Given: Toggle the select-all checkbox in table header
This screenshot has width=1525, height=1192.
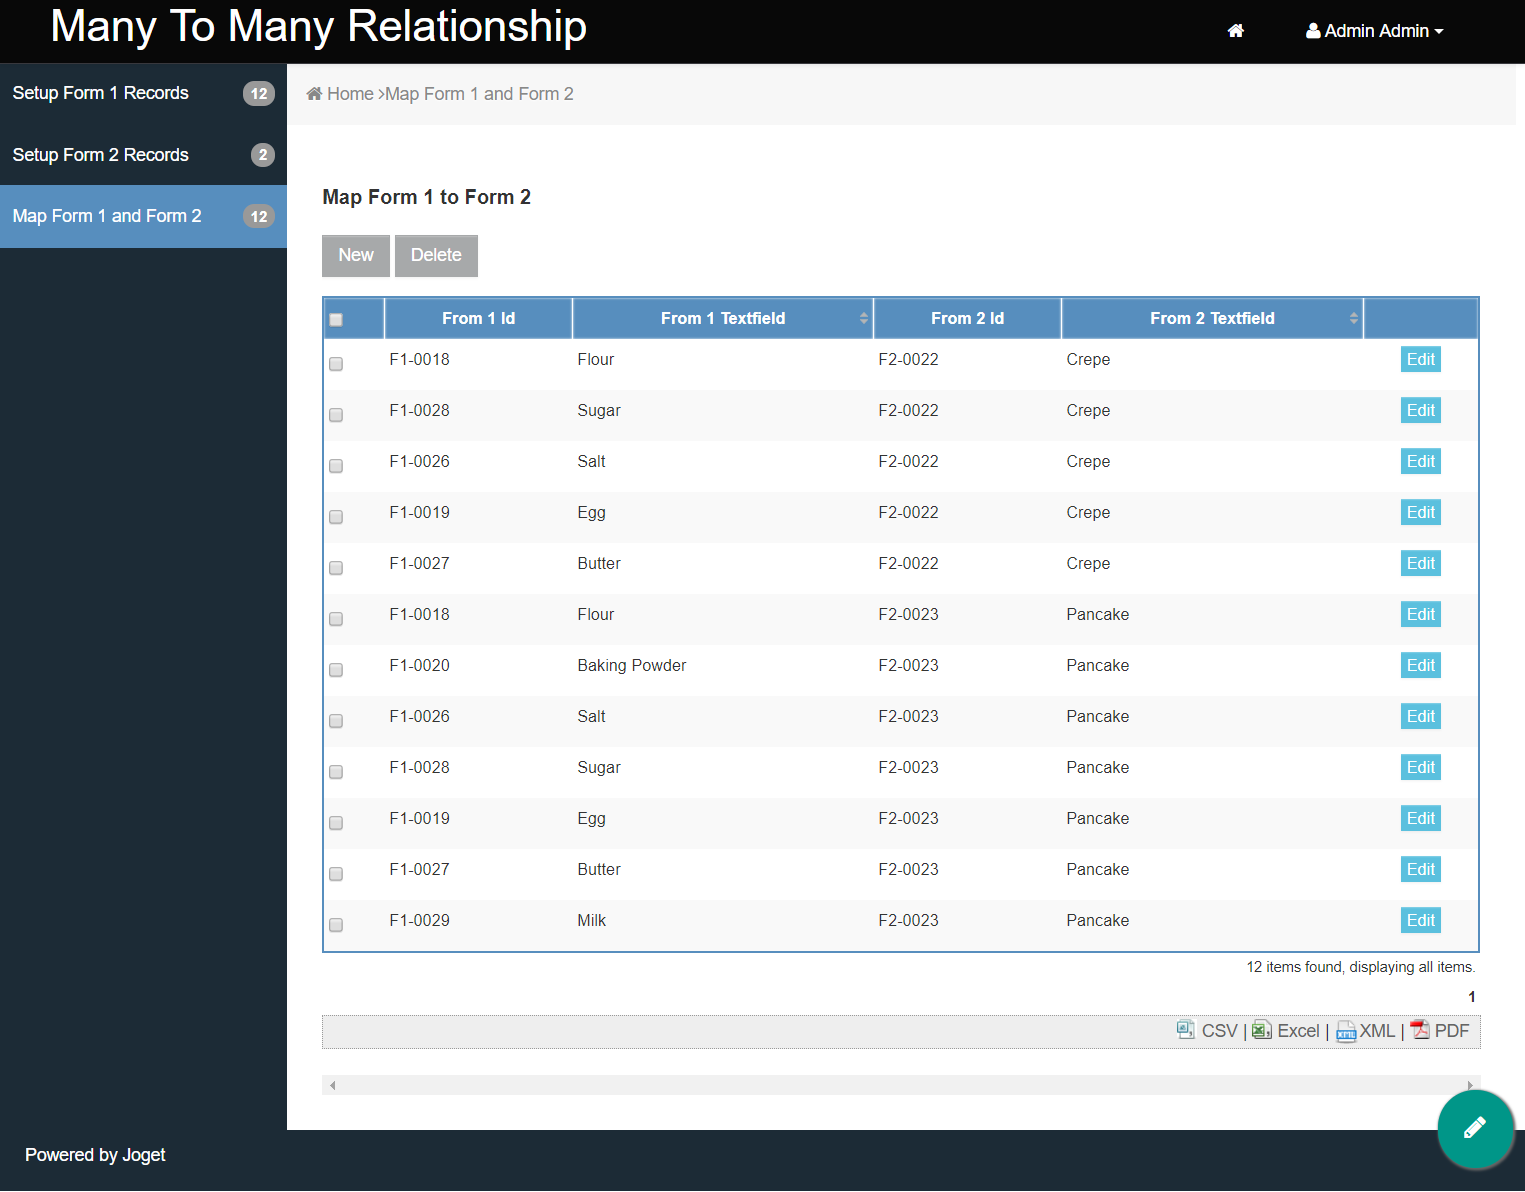Looking at the screenshot, I should coord(336,320).
